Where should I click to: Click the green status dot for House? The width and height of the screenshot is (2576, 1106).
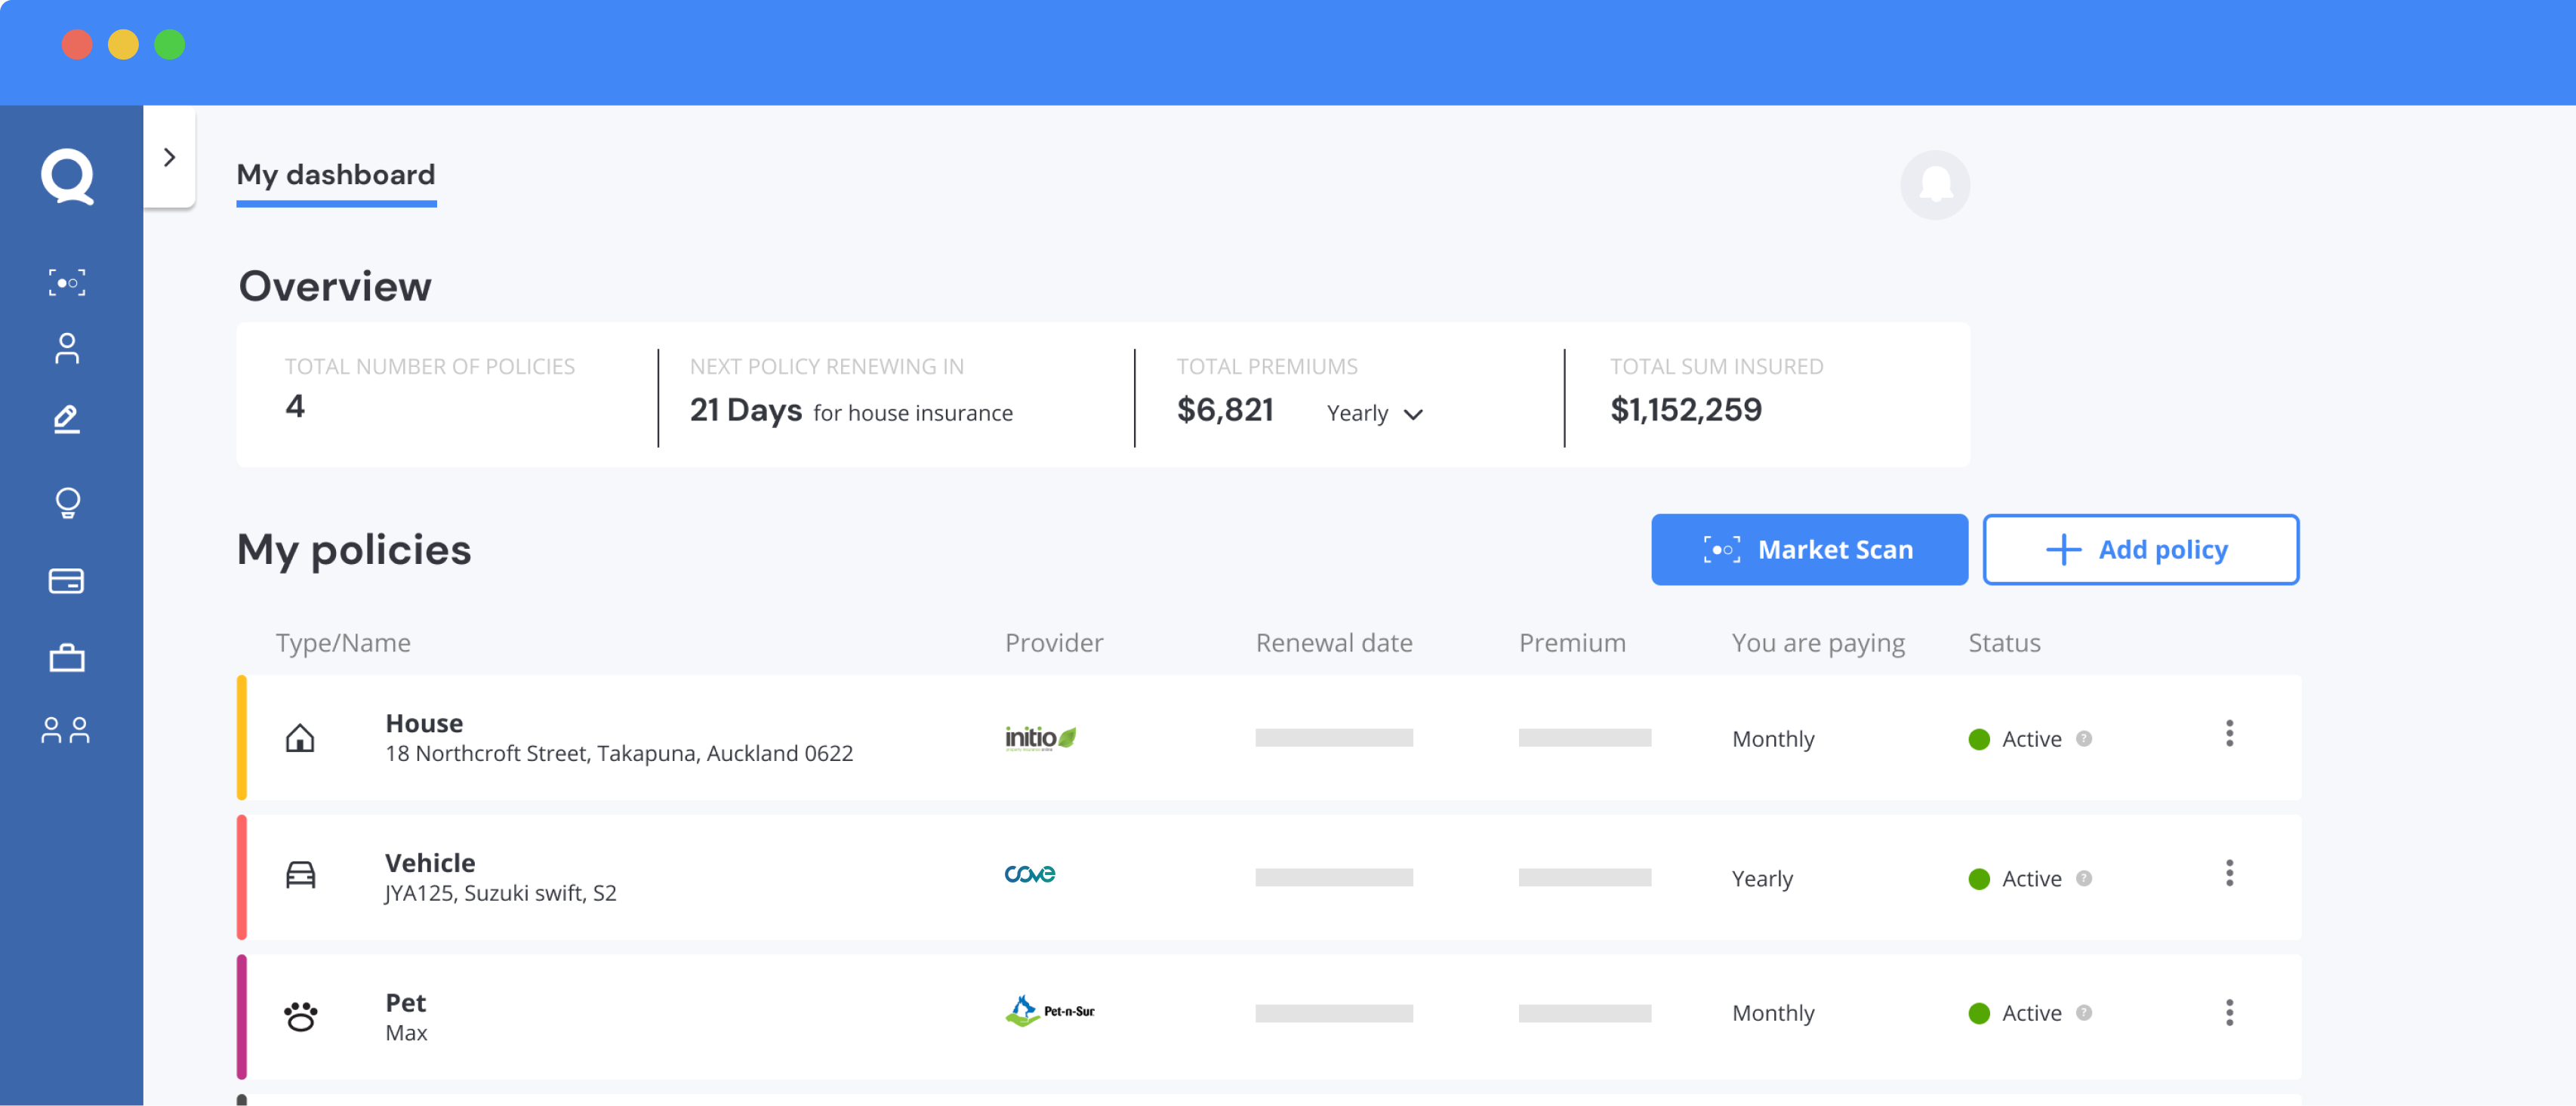click(1979, 739)
